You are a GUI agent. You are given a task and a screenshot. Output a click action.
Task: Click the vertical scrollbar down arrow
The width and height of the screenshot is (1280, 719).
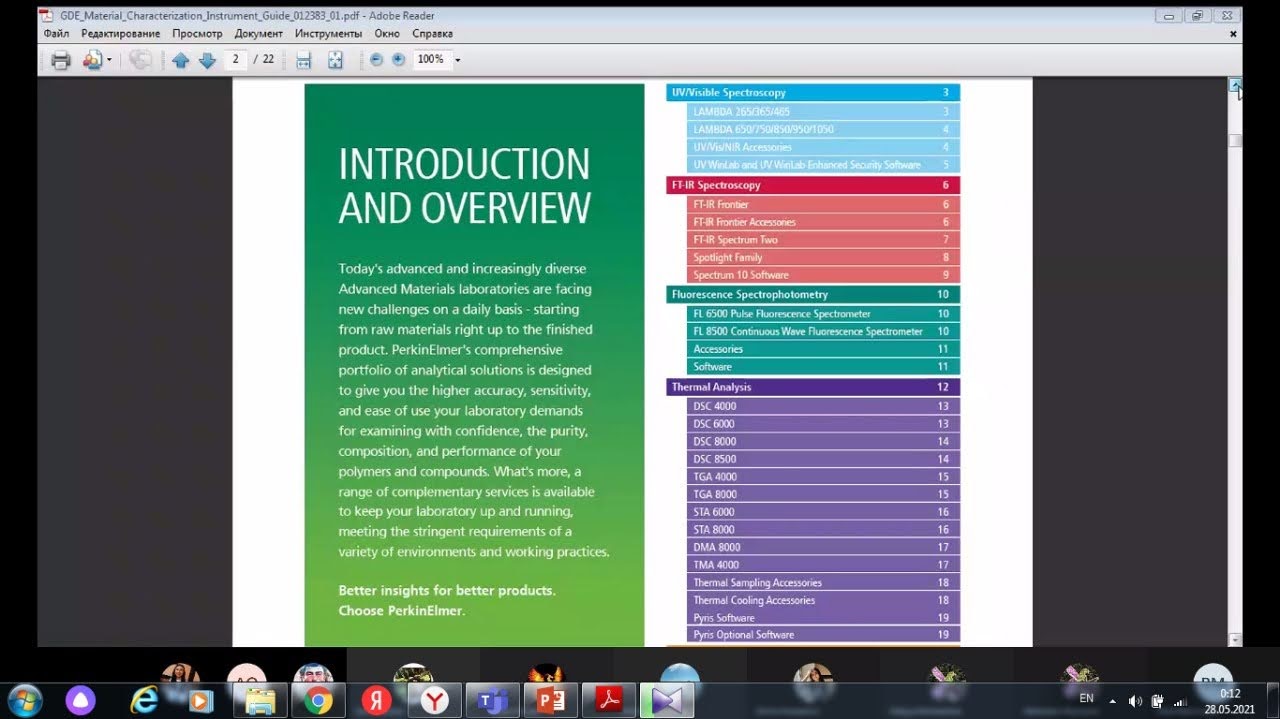pos(1235,639)
